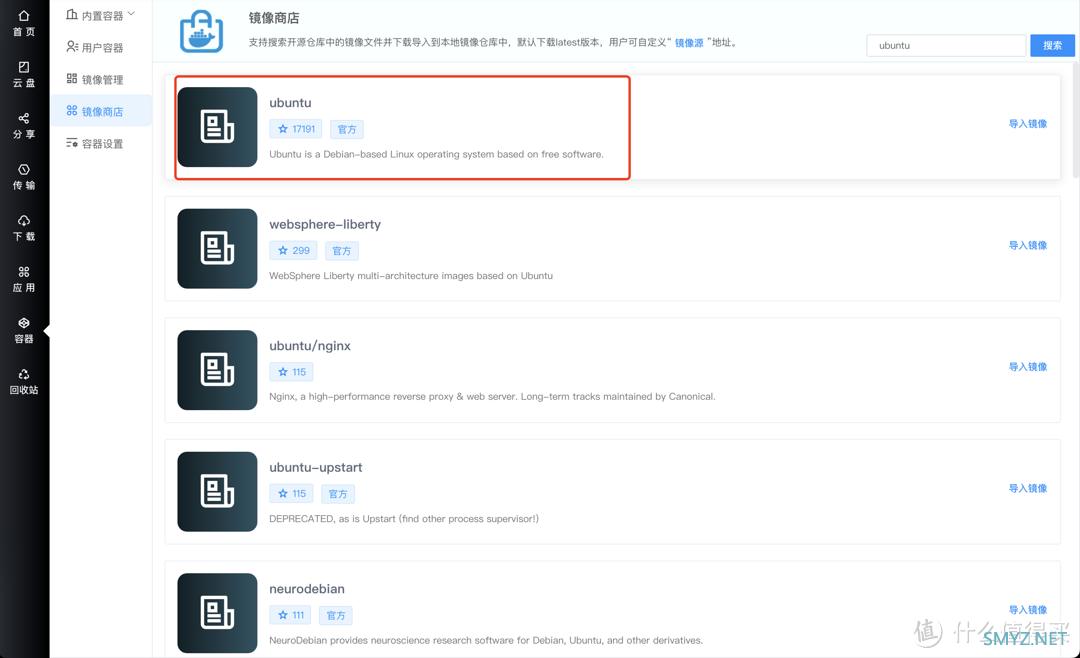
Task: Focus the search box containing ubuntu
Action: click(x=946, y=45)
